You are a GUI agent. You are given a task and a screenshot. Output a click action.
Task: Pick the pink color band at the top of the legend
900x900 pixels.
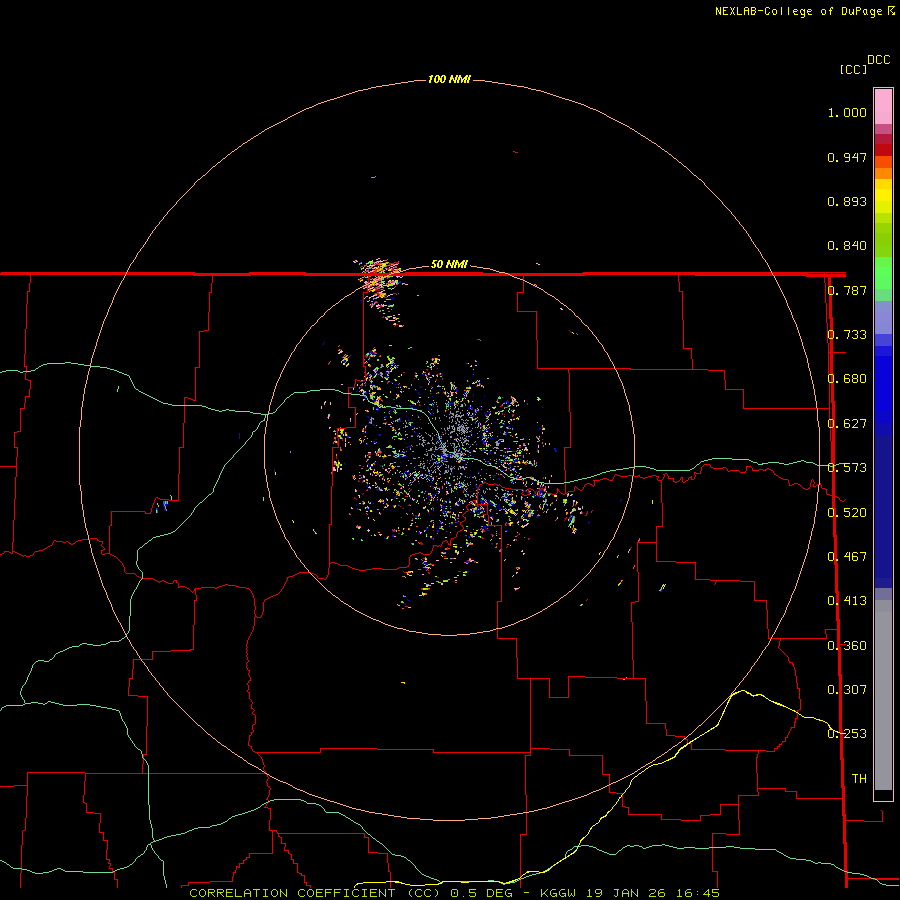click(x=883, y=107)
